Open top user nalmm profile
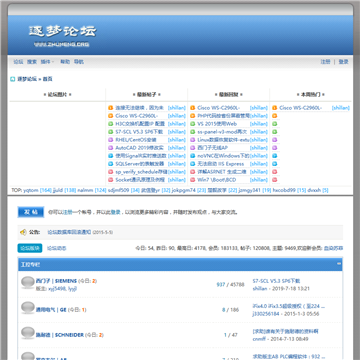The width and height of the screenshot is (360, 360). click(85, 190)
